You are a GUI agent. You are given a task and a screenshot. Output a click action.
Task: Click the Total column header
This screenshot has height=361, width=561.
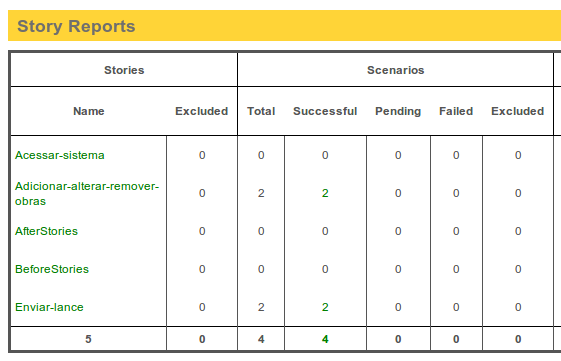[261, 111]
